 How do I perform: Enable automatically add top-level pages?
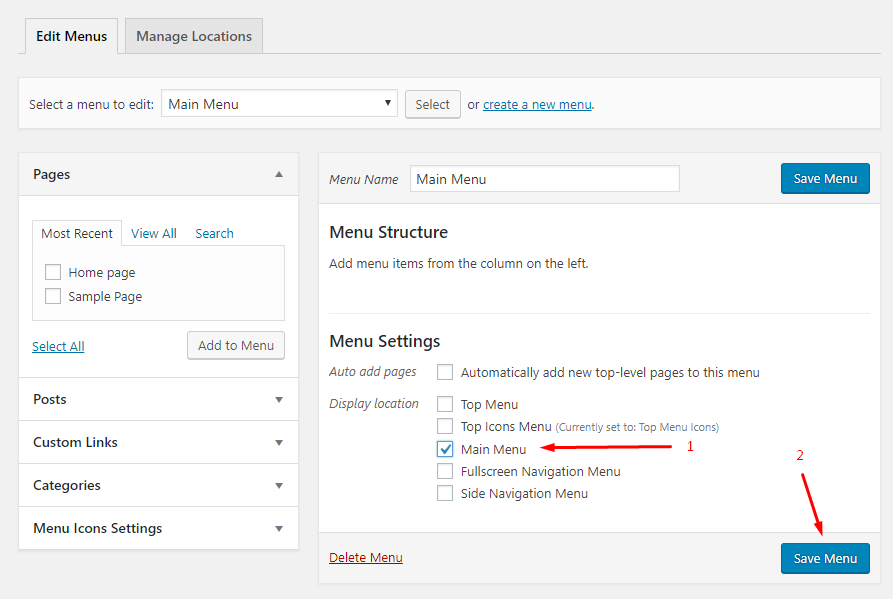(x=445, y=372)
